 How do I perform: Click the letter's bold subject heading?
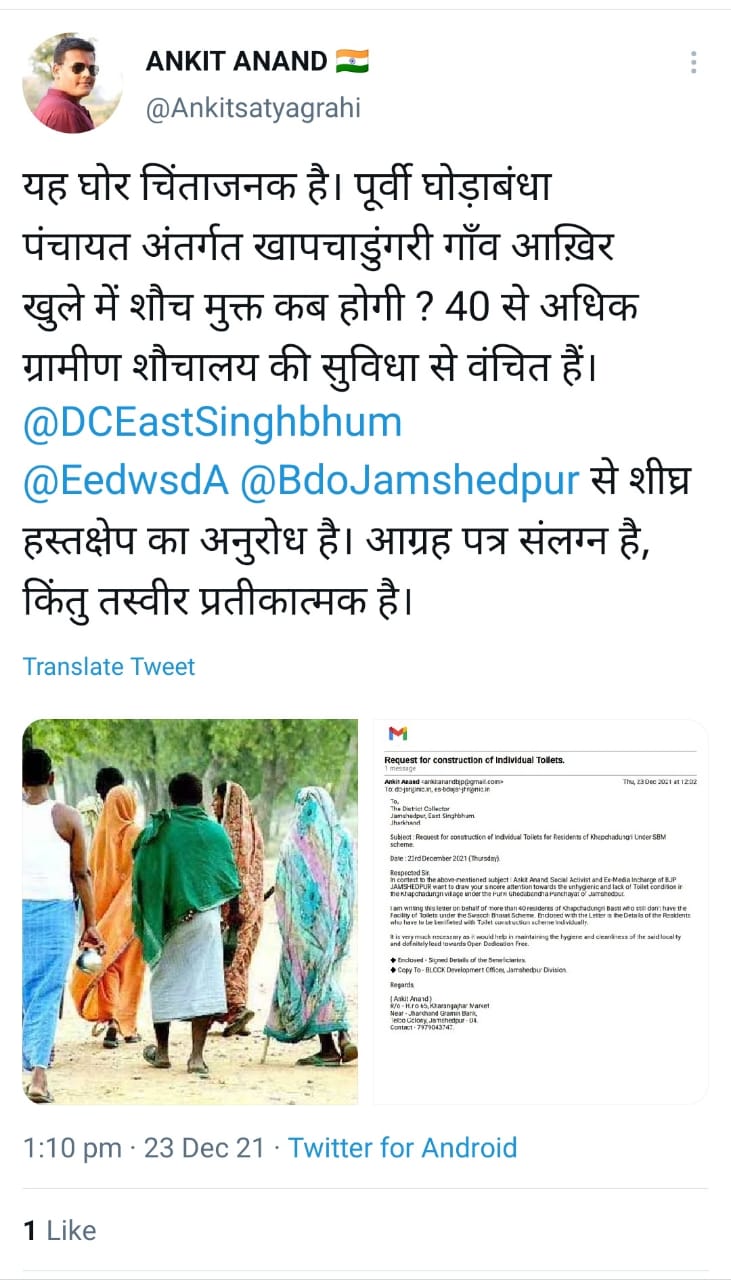(475, 760)
